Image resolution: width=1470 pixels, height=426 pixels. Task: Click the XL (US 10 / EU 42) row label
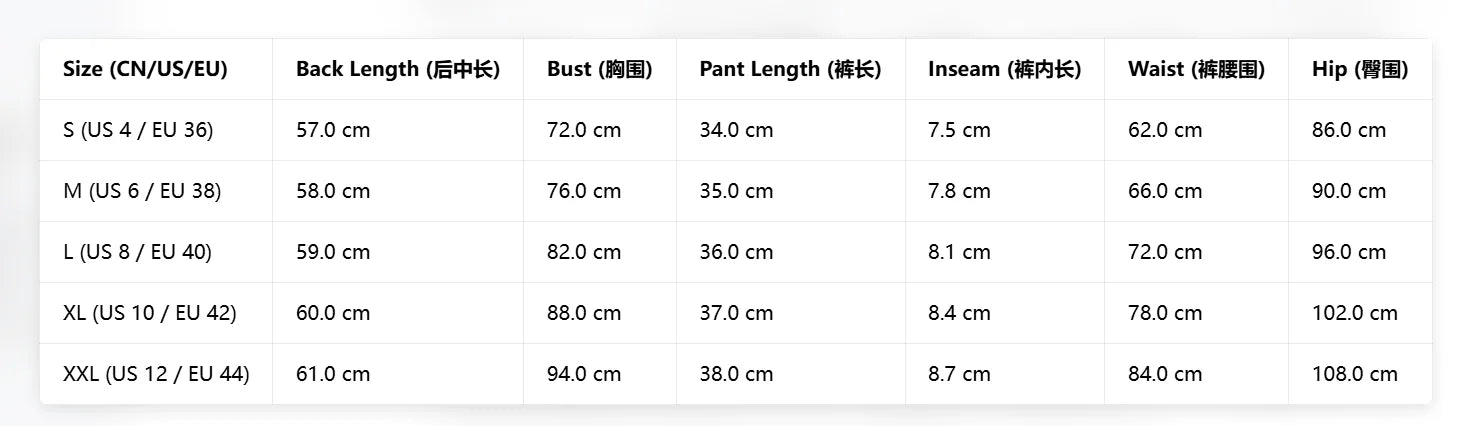[x=150, y=313]
